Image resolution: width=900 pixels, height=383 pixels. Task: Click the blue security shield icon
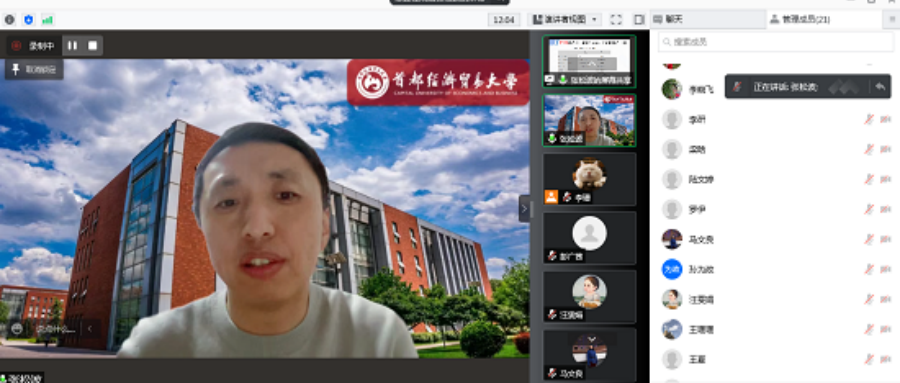(29, 20)
